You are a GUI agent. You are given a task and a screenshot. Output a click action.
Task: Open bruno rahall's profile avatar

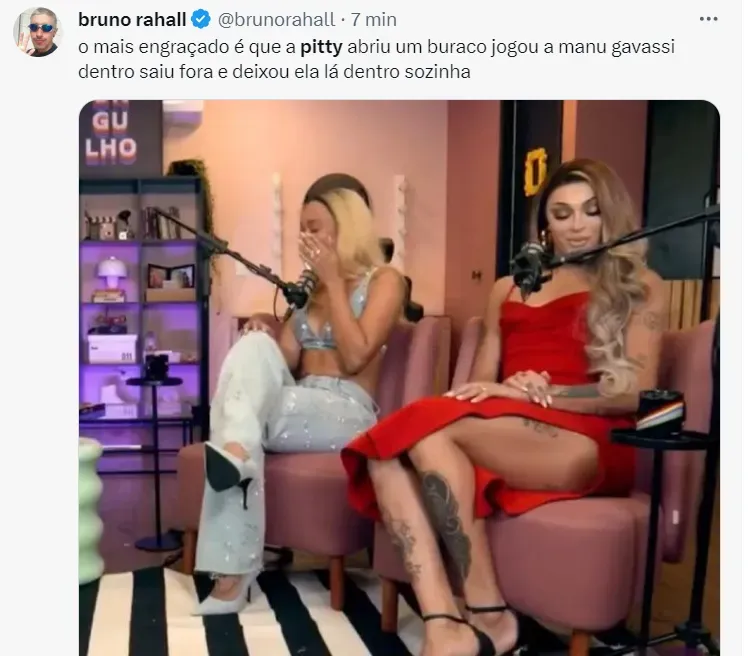point(37,32)
